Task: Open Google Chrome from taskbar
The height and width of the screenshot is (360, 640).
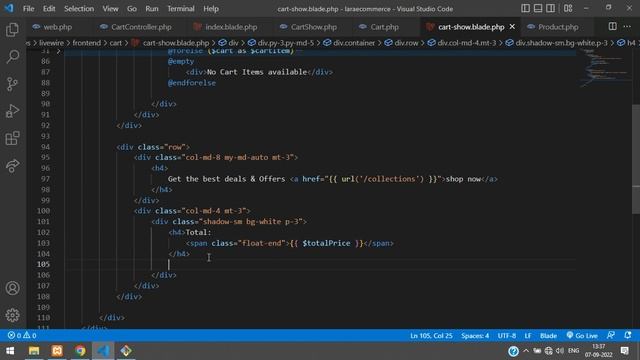Action: point(80,351)
